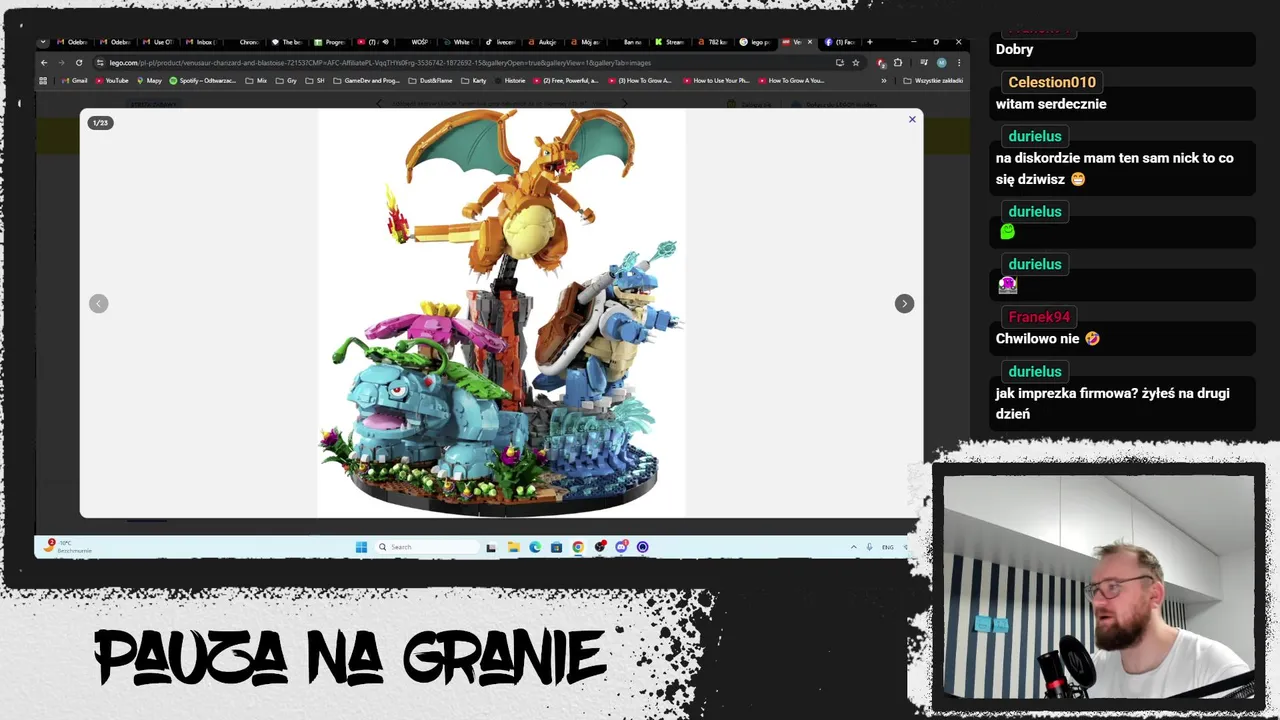1280x720 pixels.
Task: Open the browser extensions puzzle icon
Action: click(898, 62)
